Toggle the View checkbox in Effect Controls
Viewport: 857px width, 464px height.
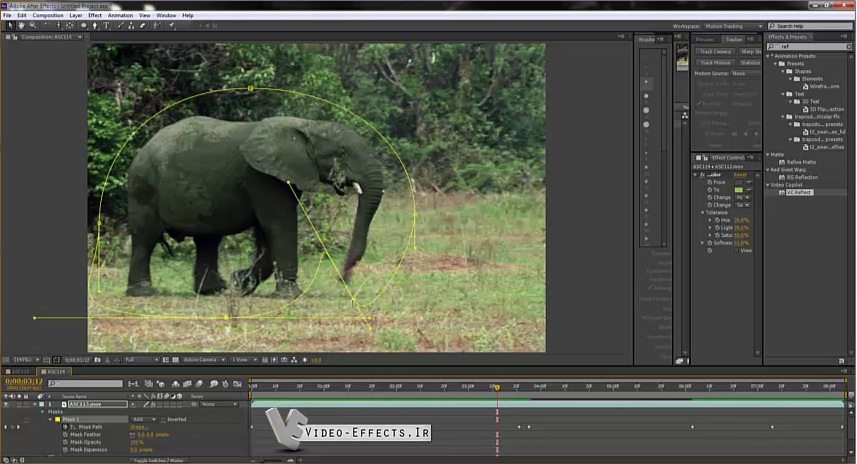(736, 250)
